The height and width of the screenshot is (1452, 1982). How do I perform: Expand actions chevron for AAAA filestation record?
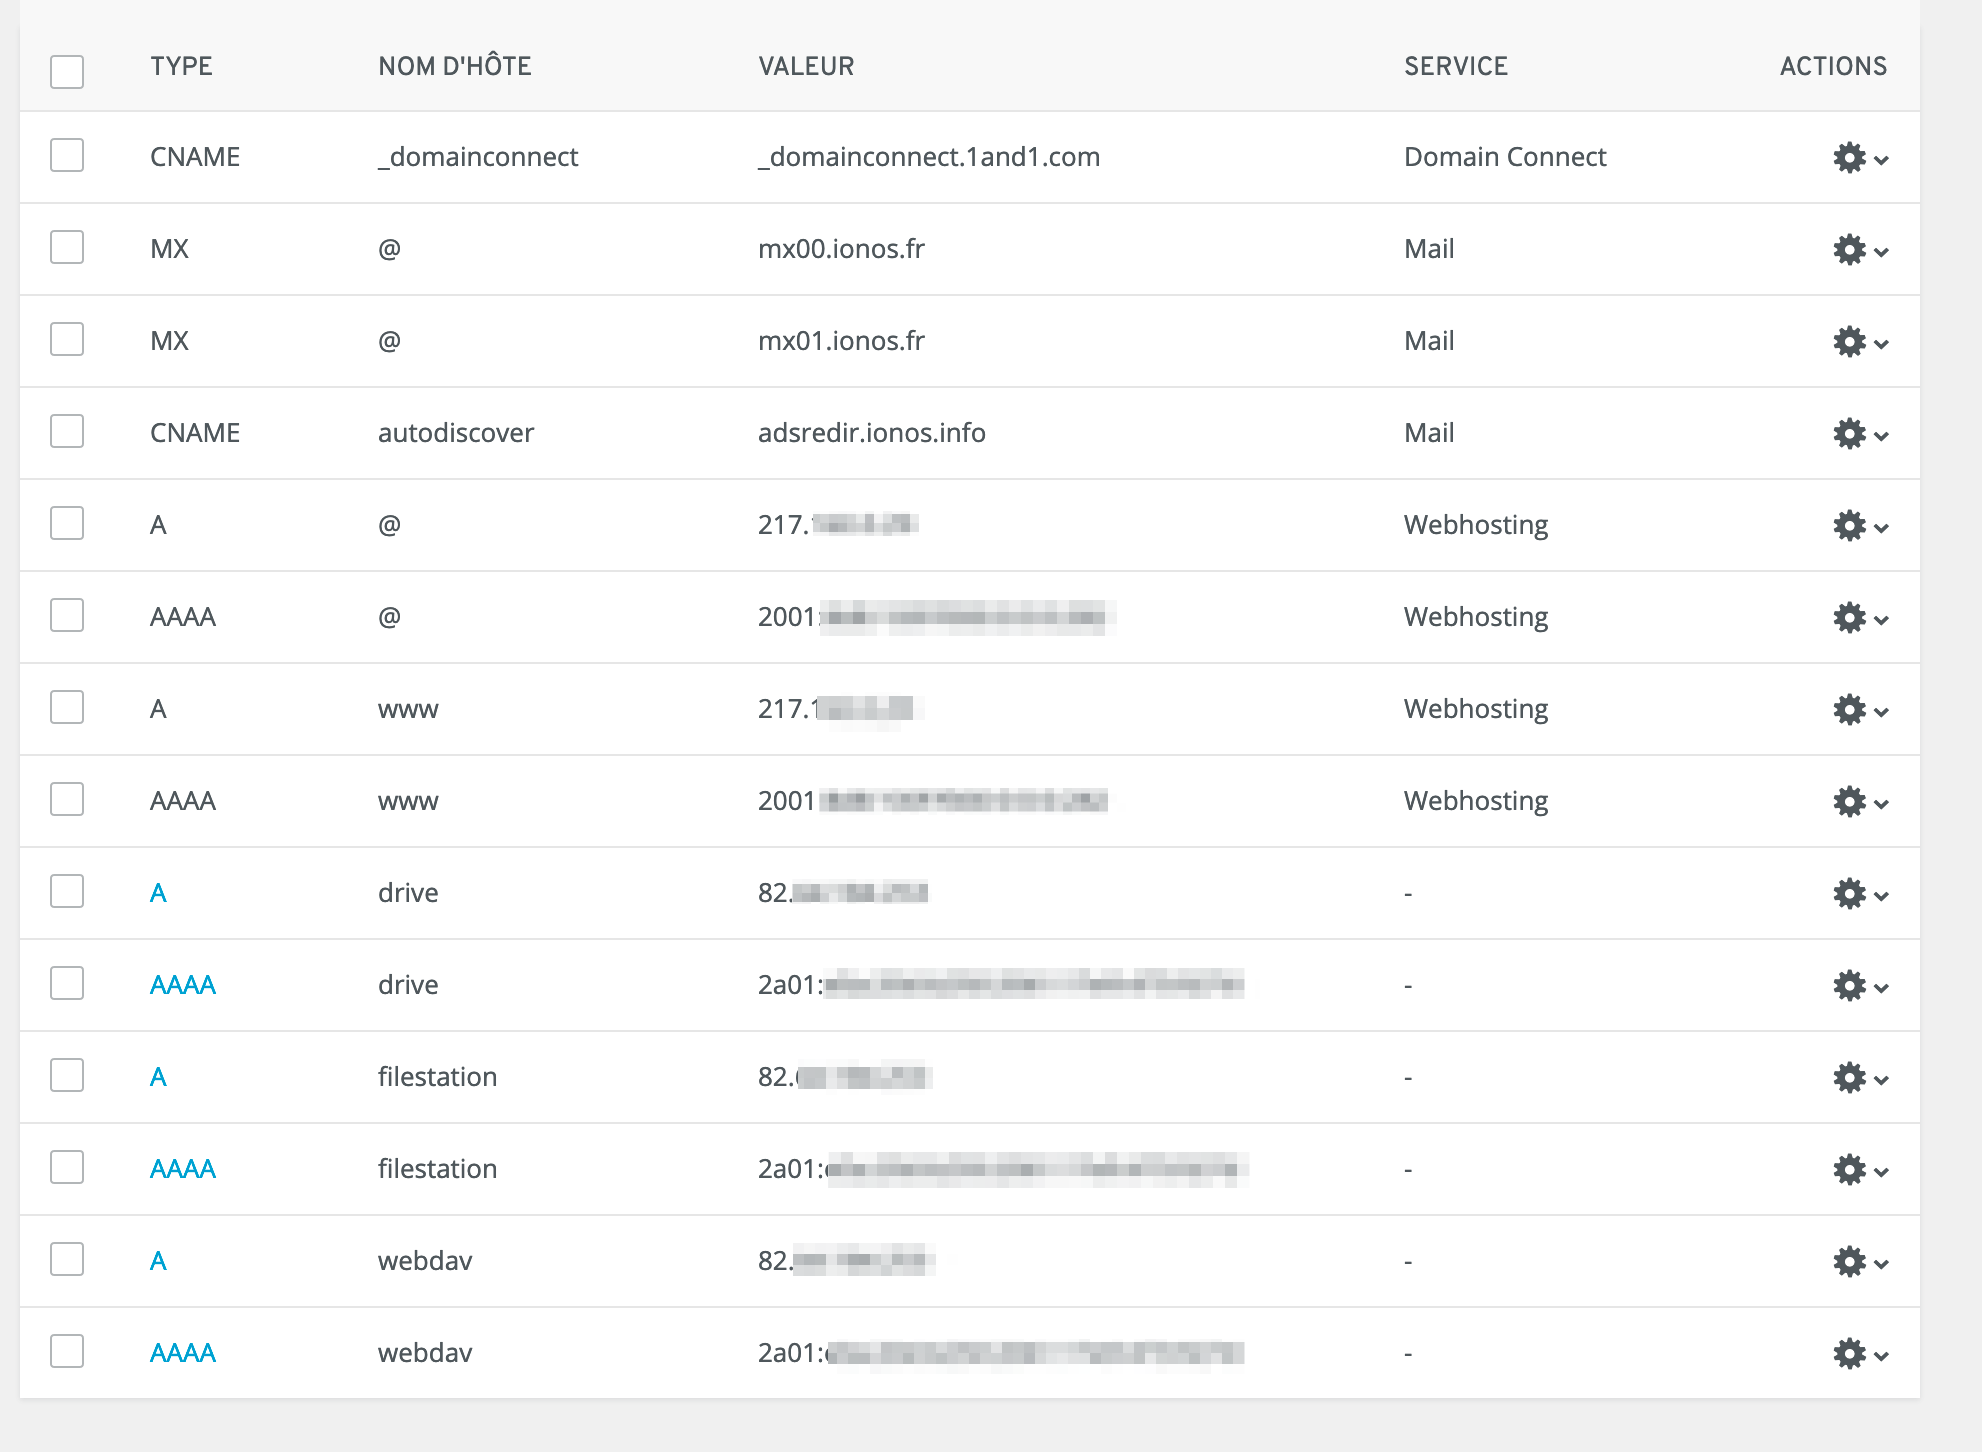pyautogui.click(x=1882, y=1172)
